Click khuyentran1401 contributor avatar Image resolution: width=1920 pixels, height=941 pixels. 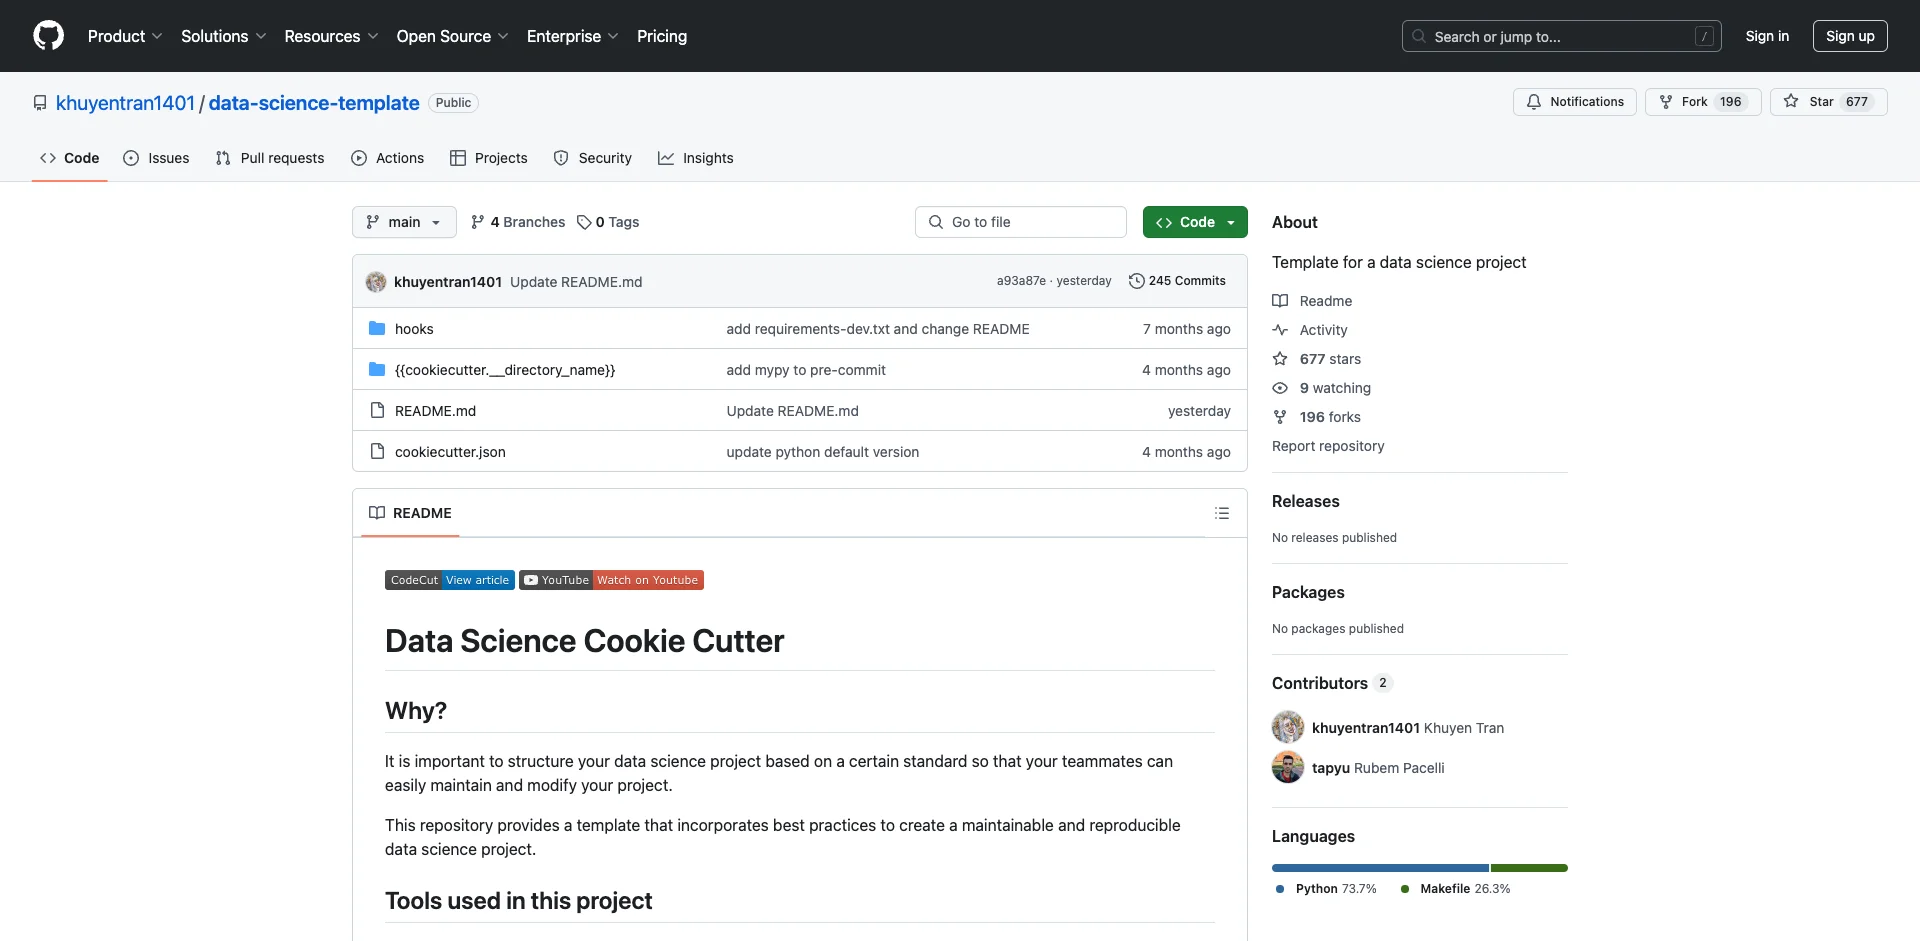1288,727
